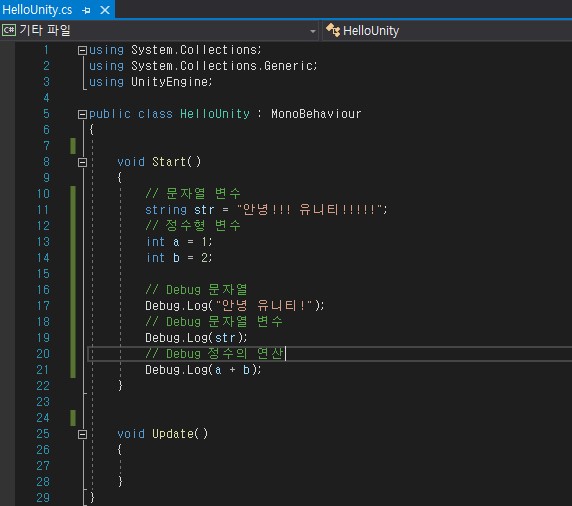Click the comment '// Debug 정수의 연산'
The width and height of the screenshot is (572, 506).
214,354
